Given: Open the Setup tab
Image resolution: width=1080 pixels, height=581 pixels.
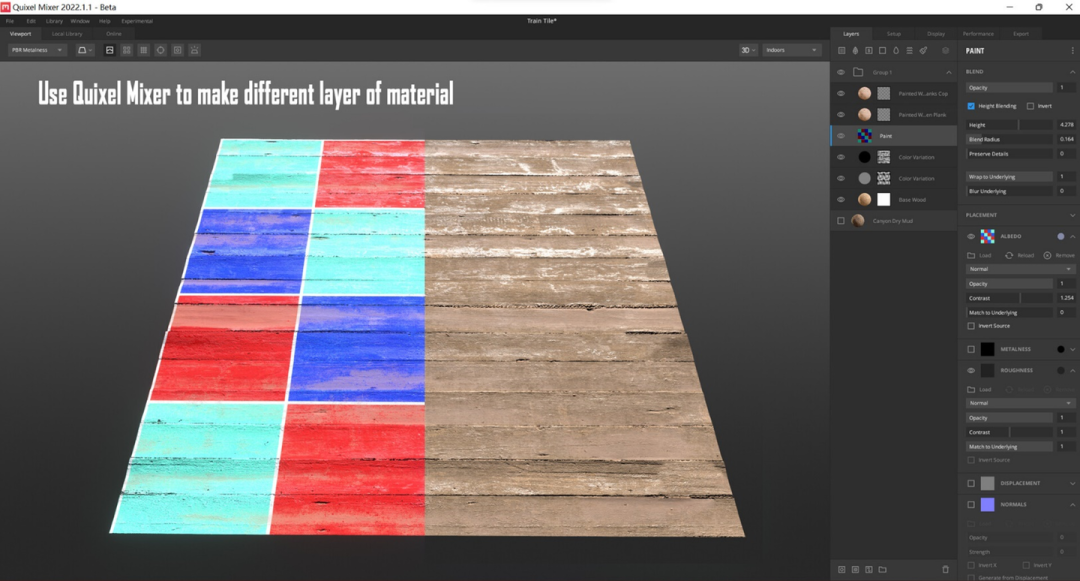Looking at the screenshot, I should click(x=893, y=34).
